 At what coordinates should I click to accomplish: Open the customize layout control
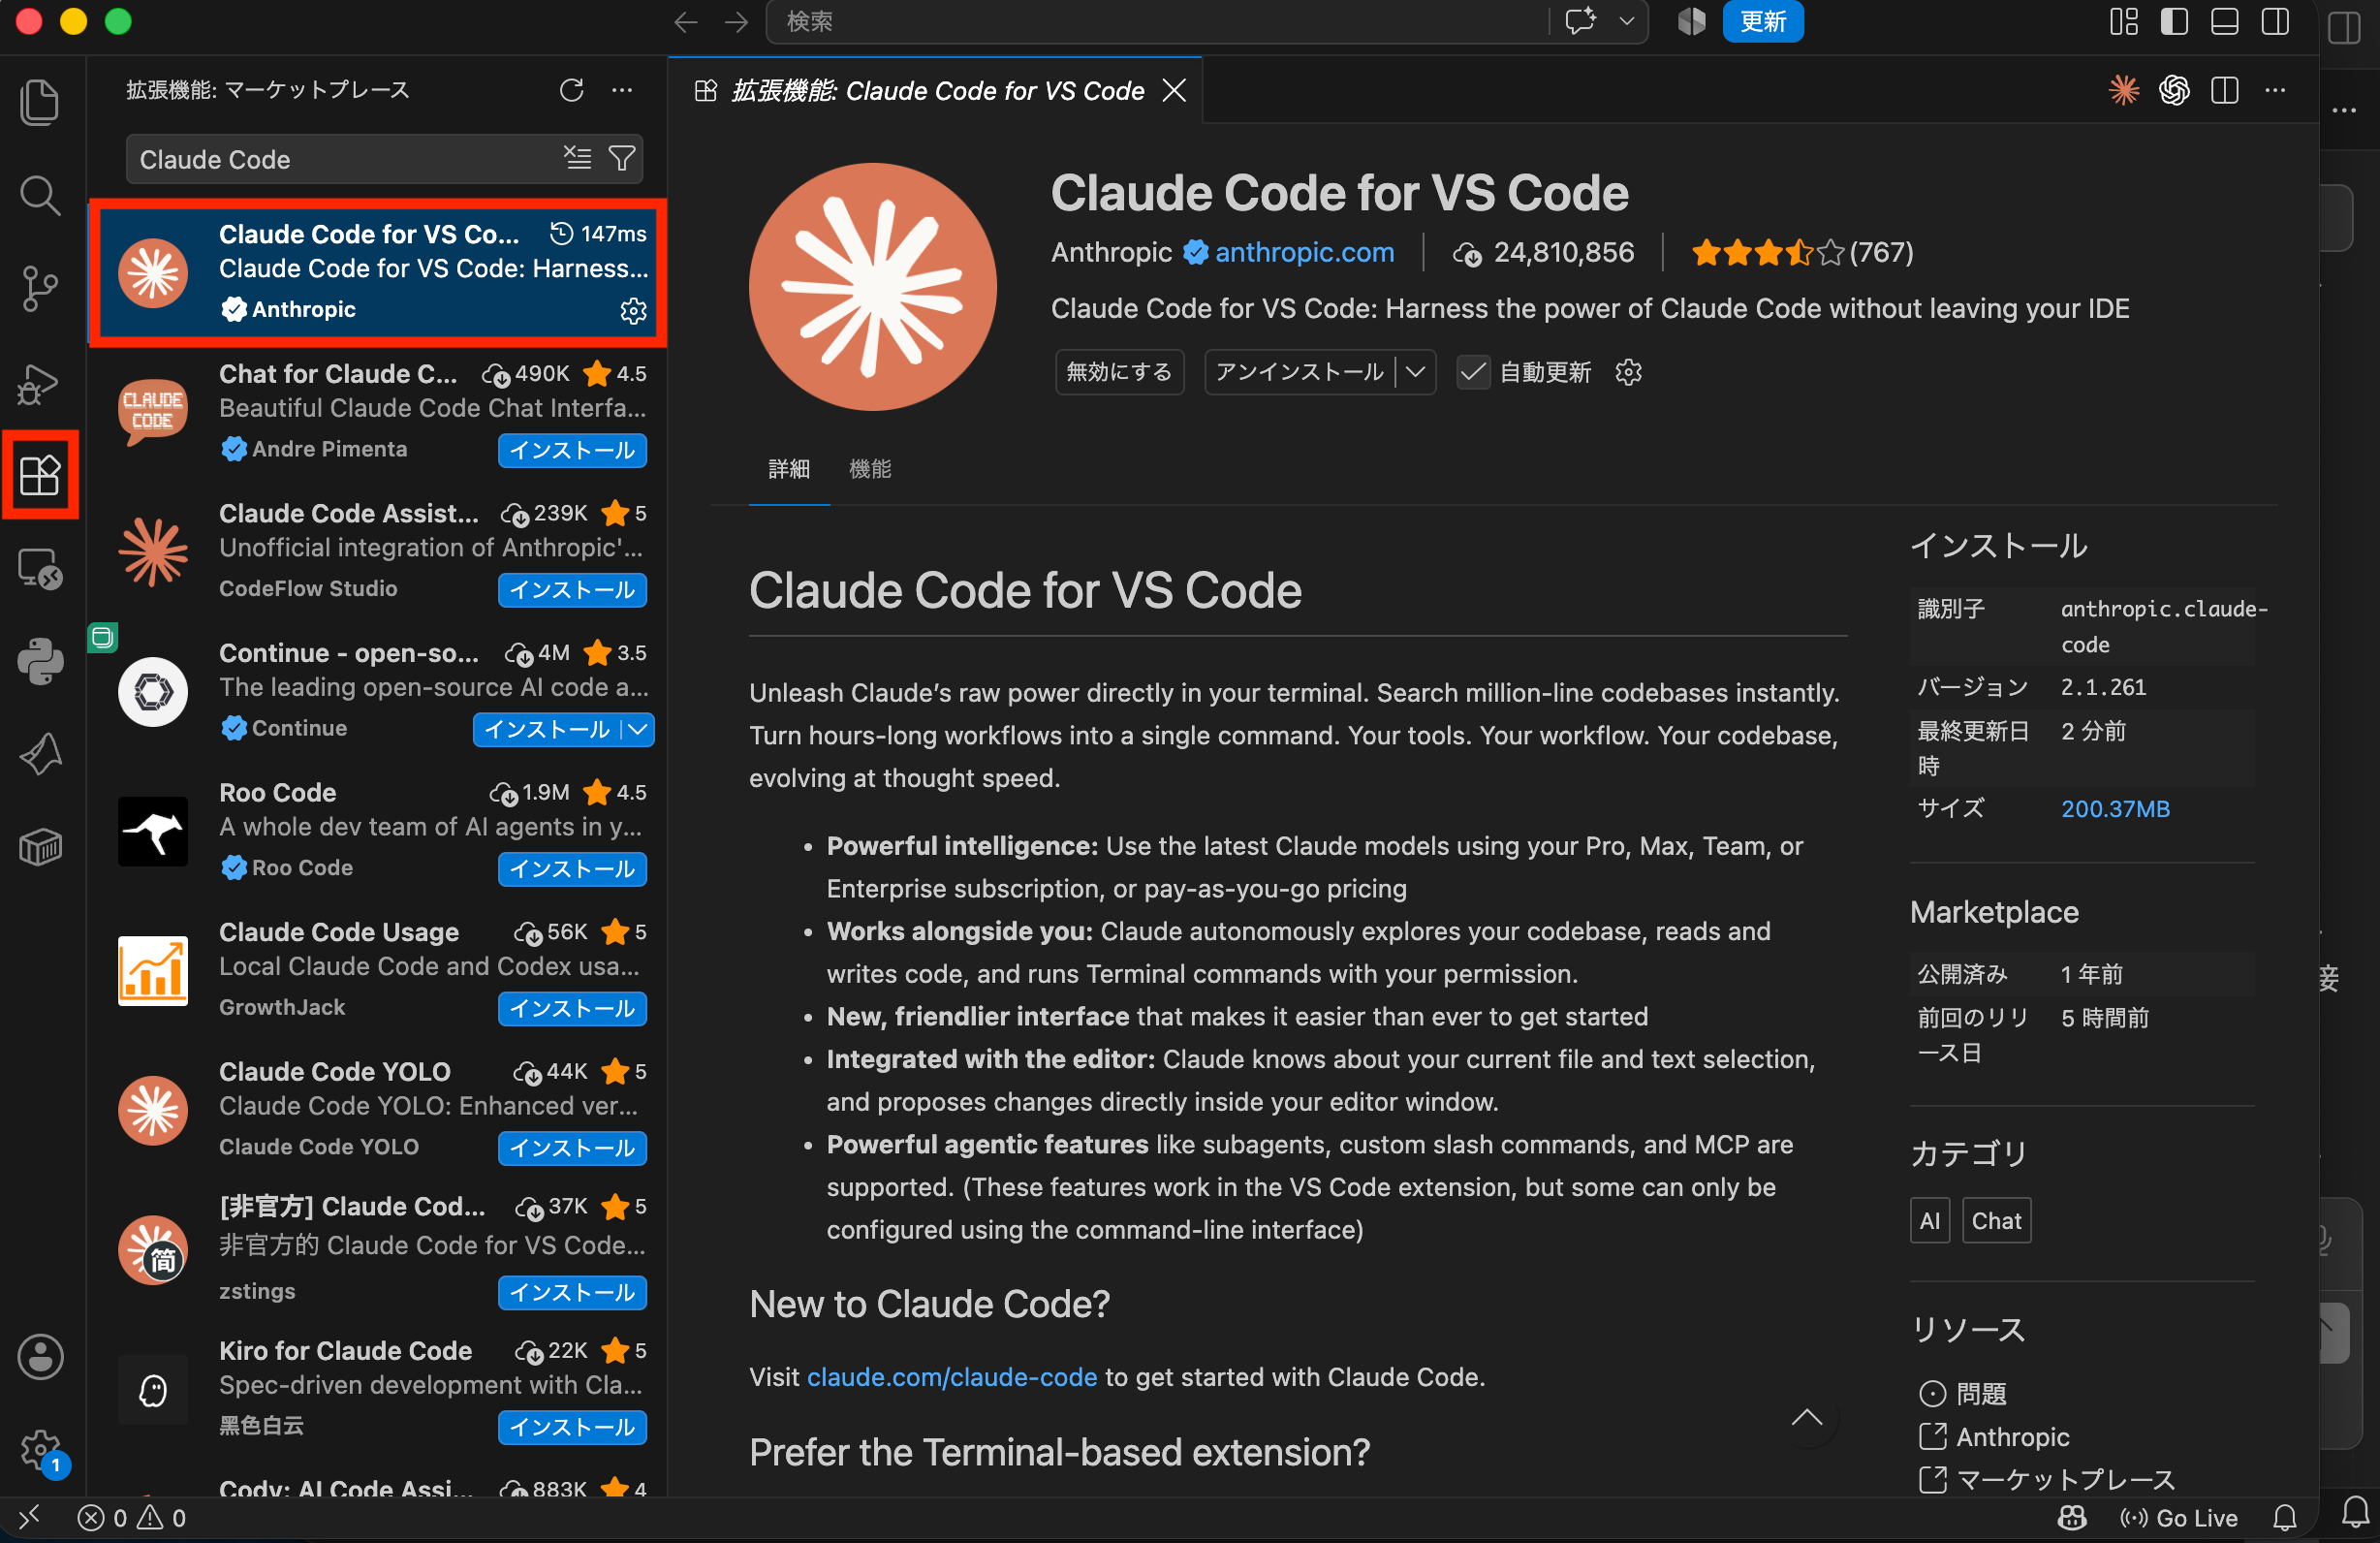(2123, 22)
